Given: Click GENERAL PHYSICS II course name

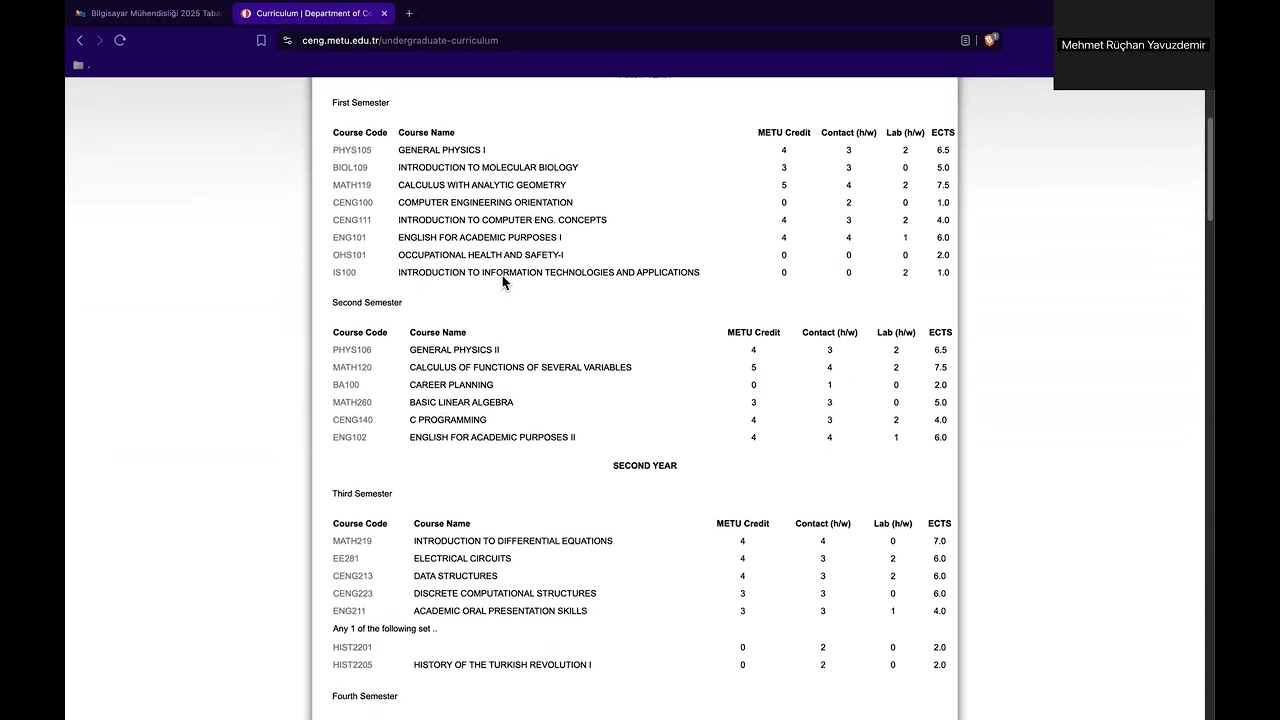Looking at the screenshot, I should coord(454,350).
